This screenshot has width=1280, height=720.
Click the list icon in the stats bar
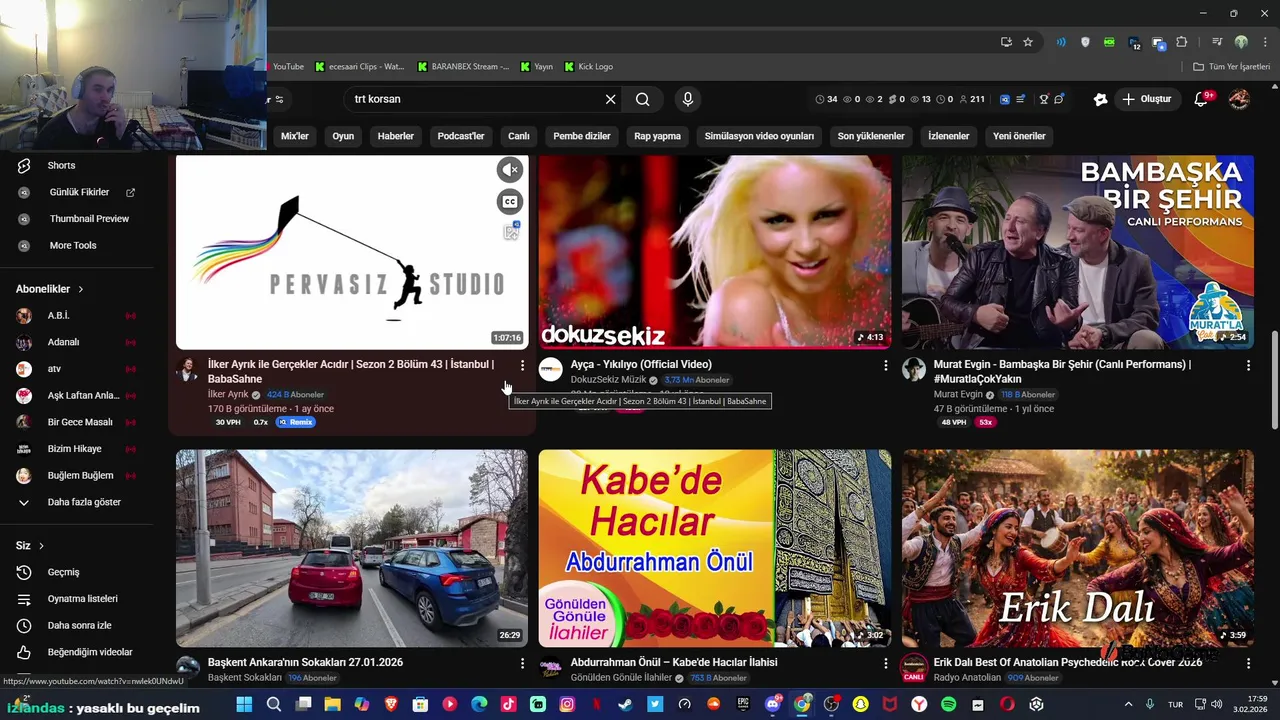[1021, 99]
